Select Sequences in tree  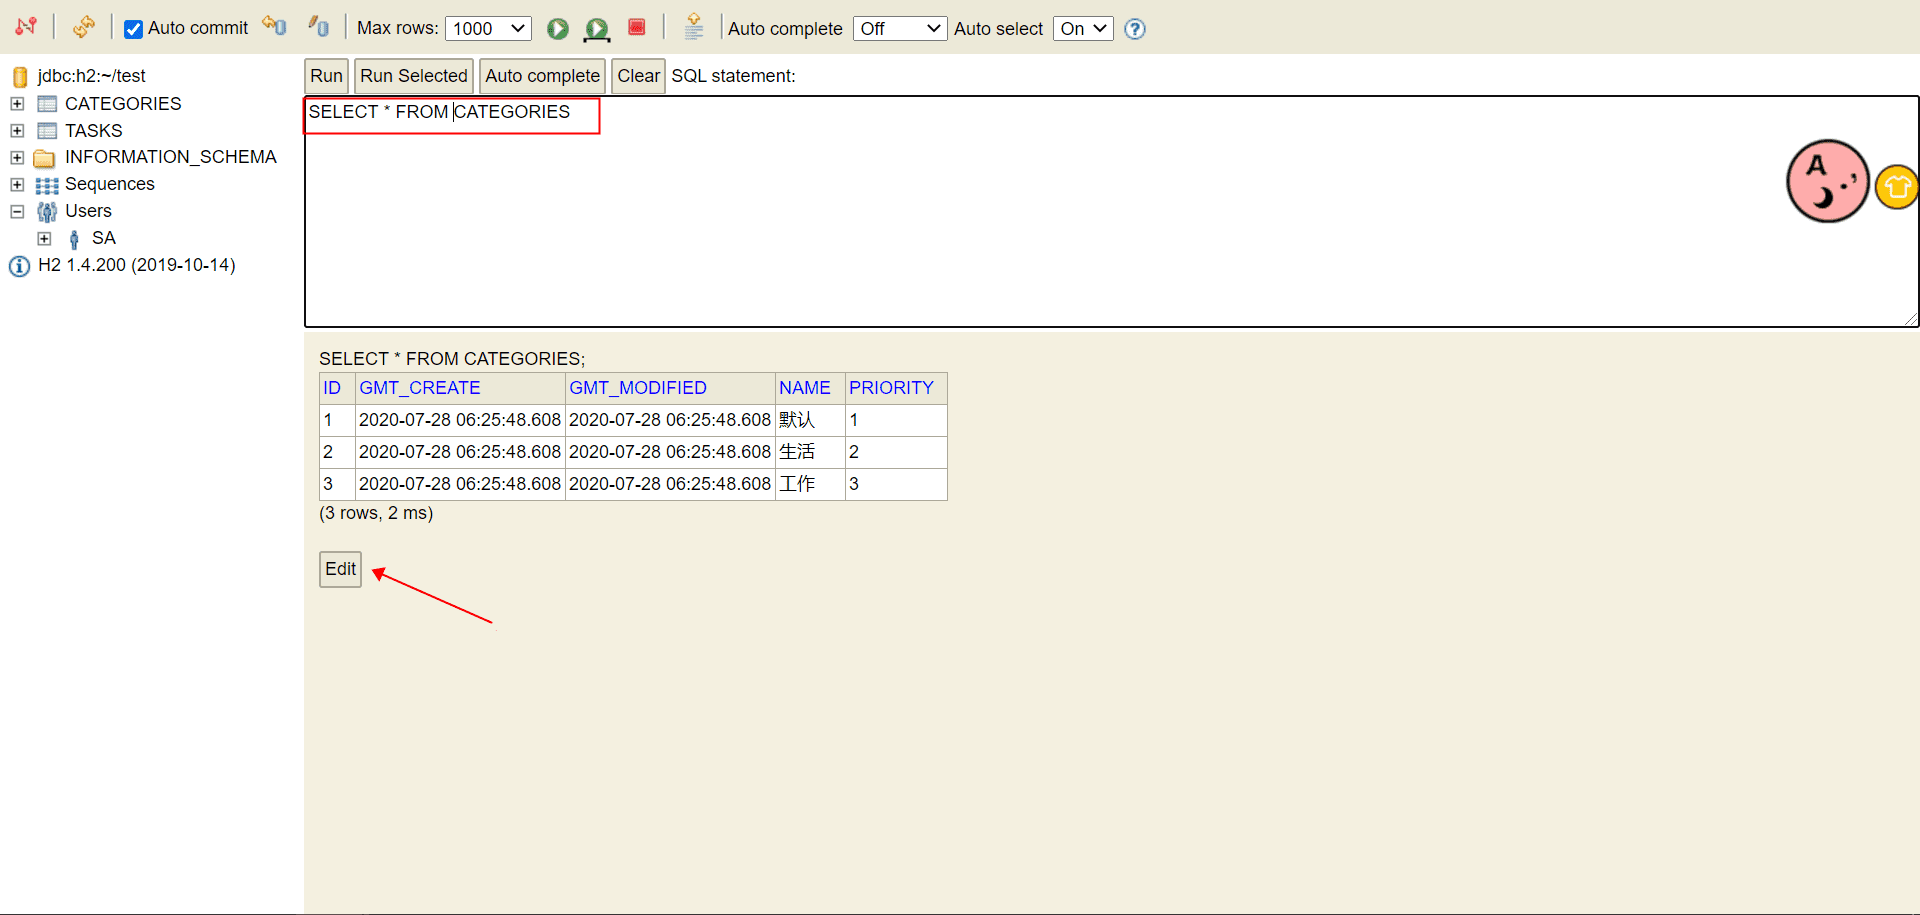(110, 184)
